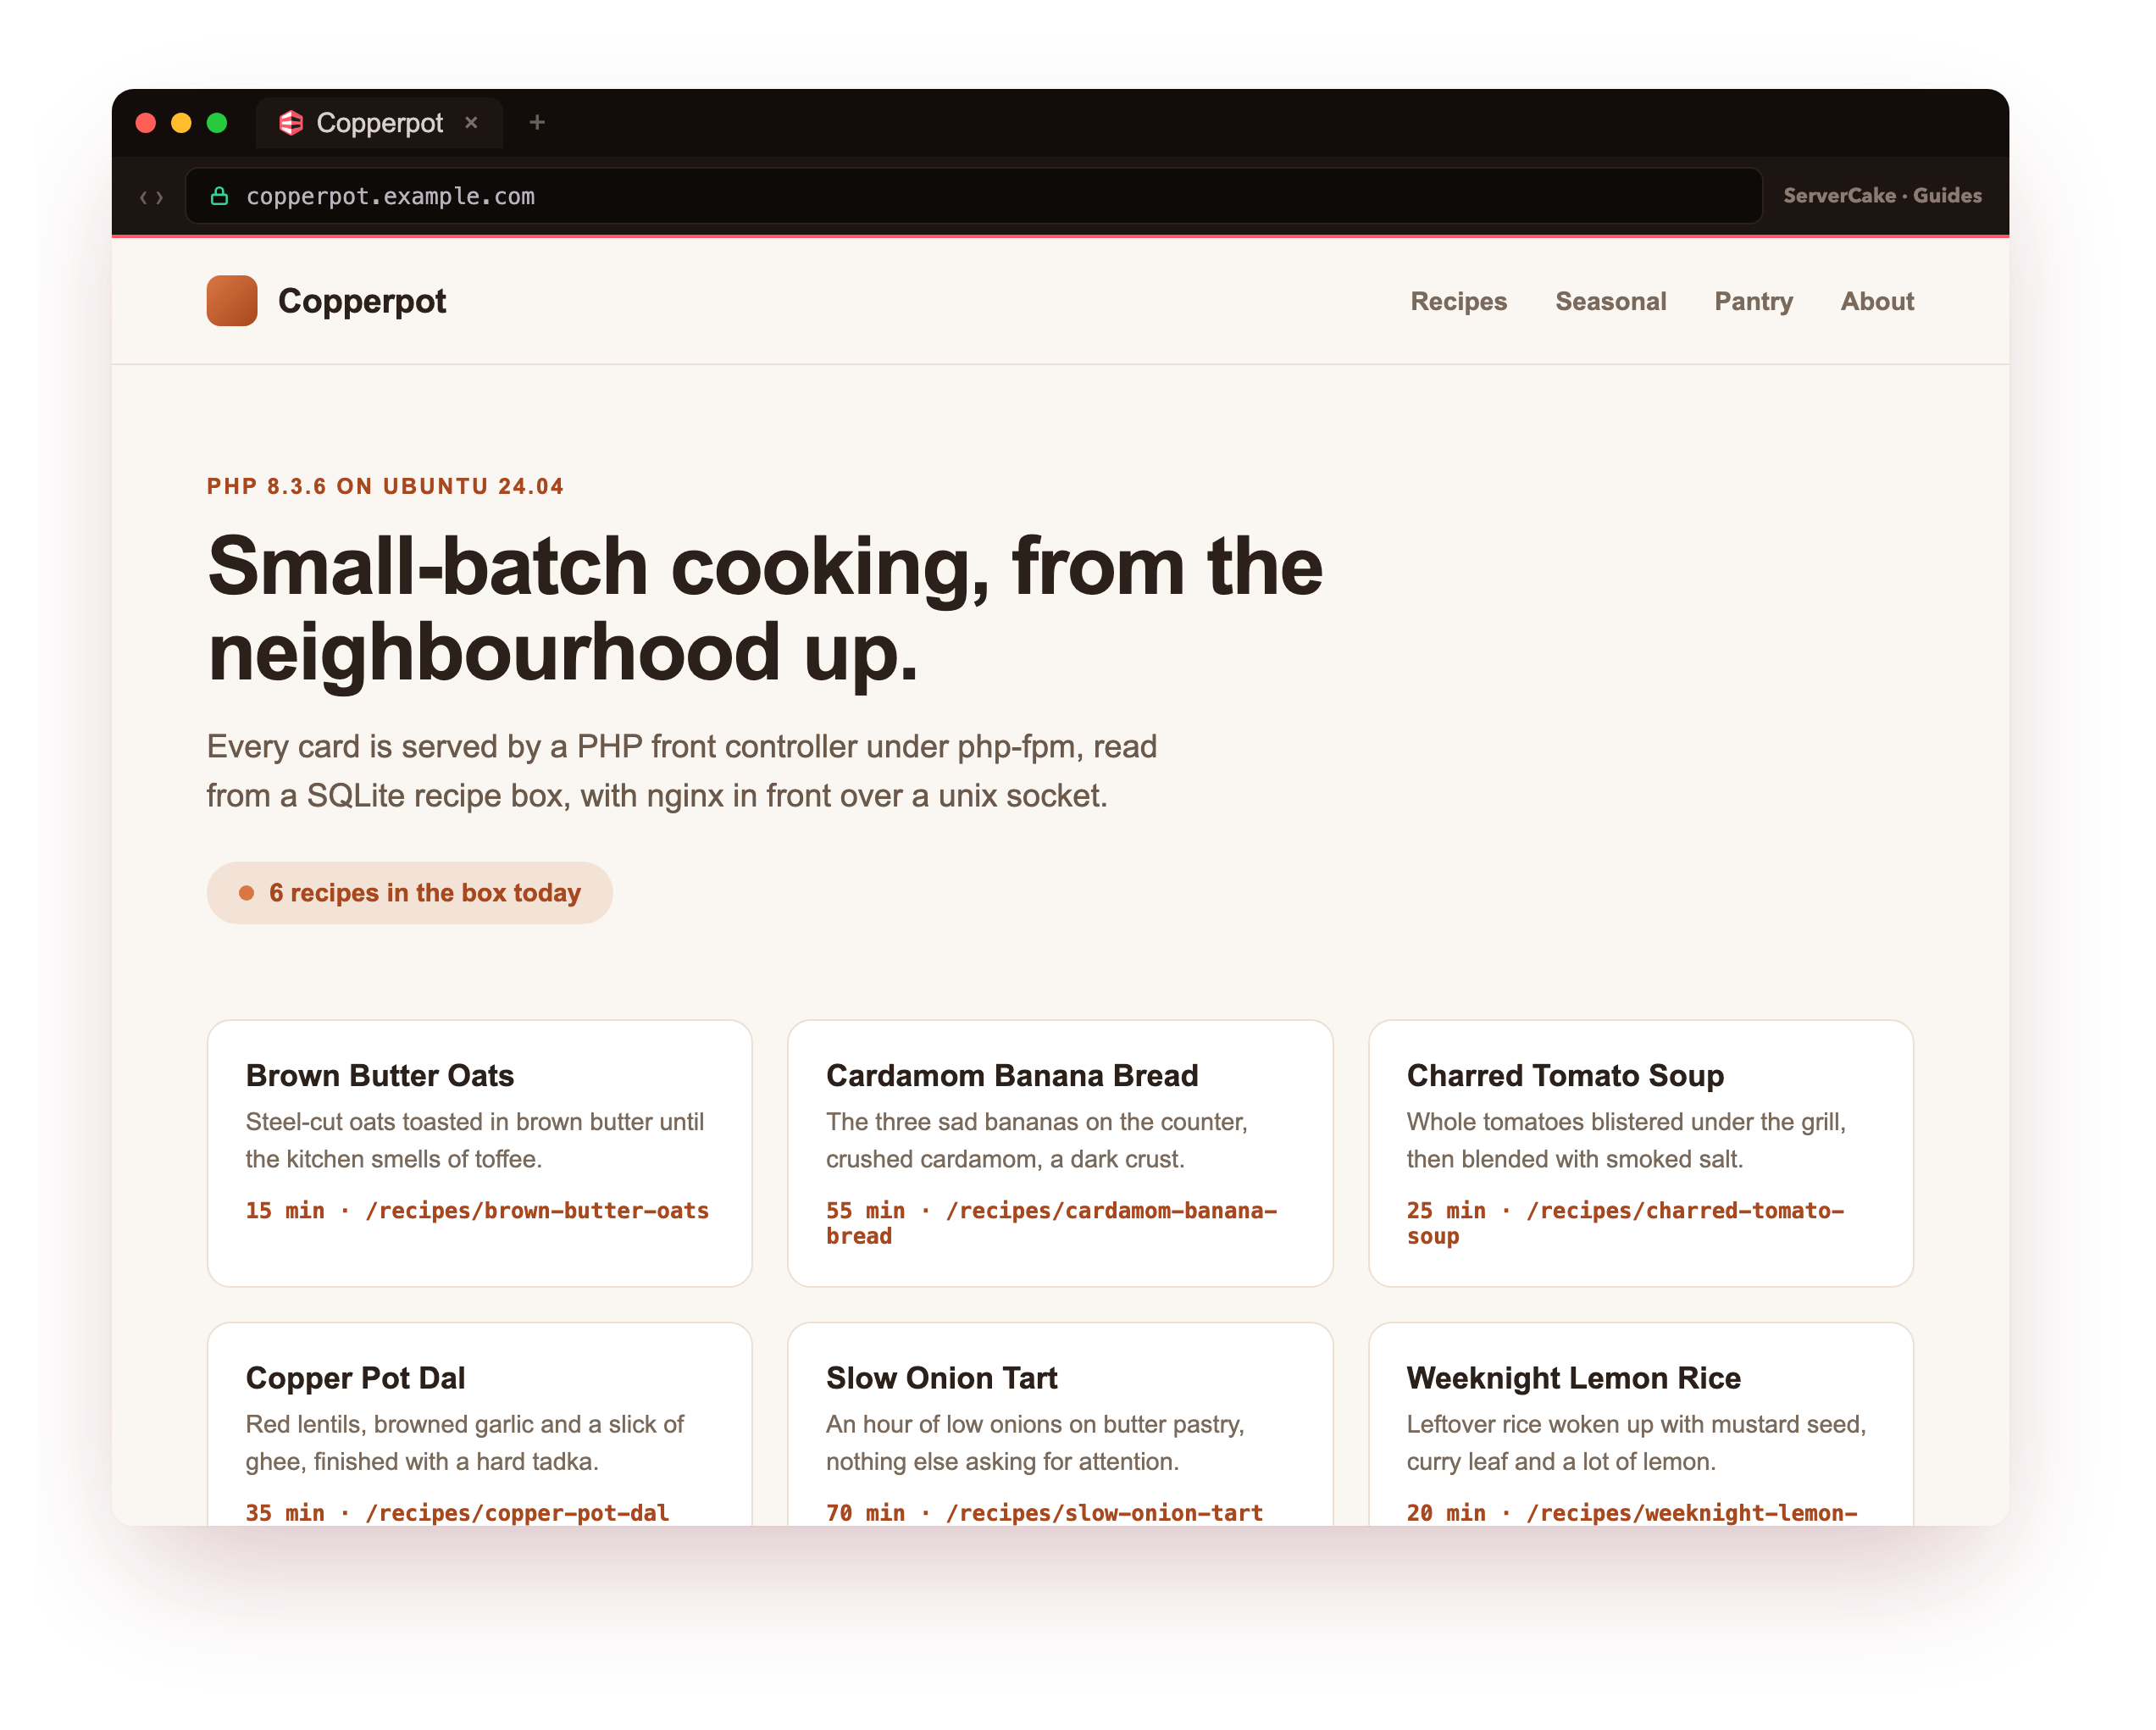Click '/recipes/copper-pot-dal' path text
Image resolution: width=2156 pixels, height=1730 pixels.
(517, 1513)
